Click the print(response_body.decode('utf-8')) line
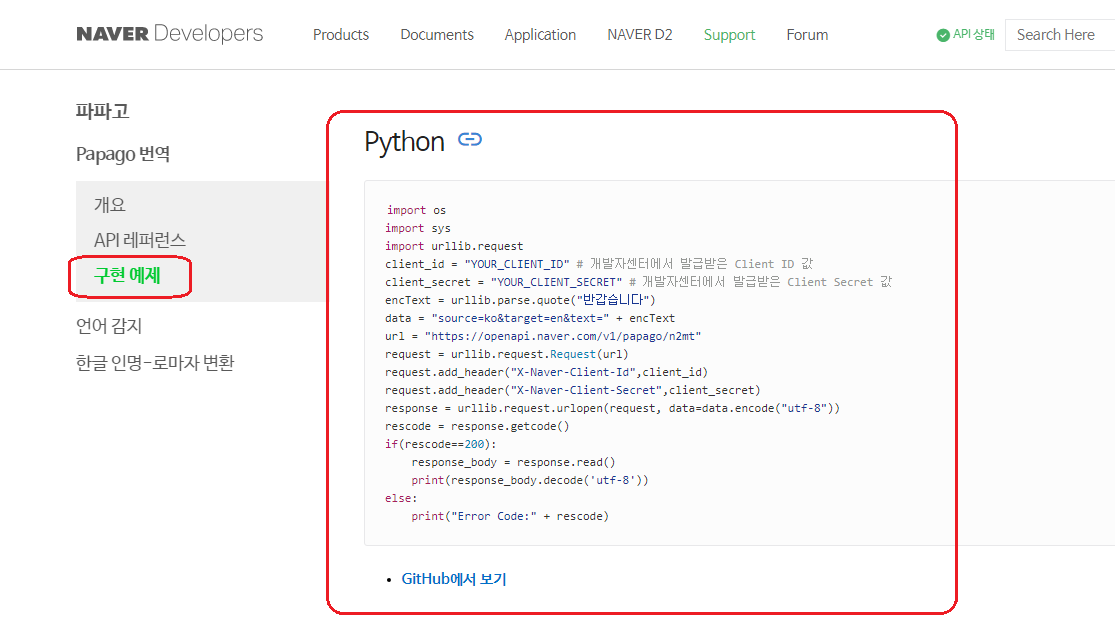Image resolution: width=1115 pixels, height=633 pixels. click(x=530, y=480)
